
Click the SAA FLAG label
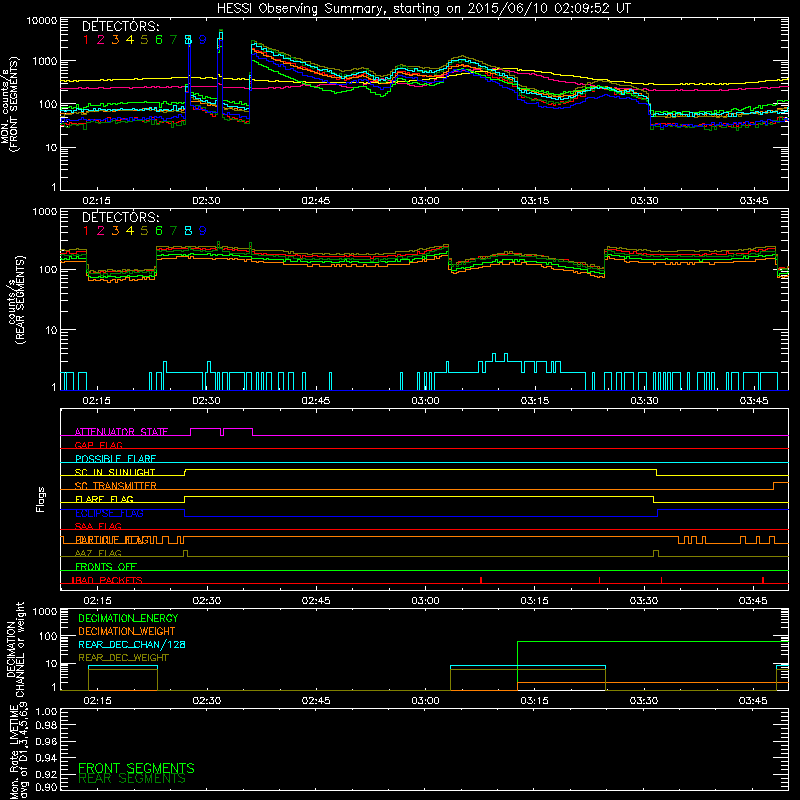pos(98,526)
